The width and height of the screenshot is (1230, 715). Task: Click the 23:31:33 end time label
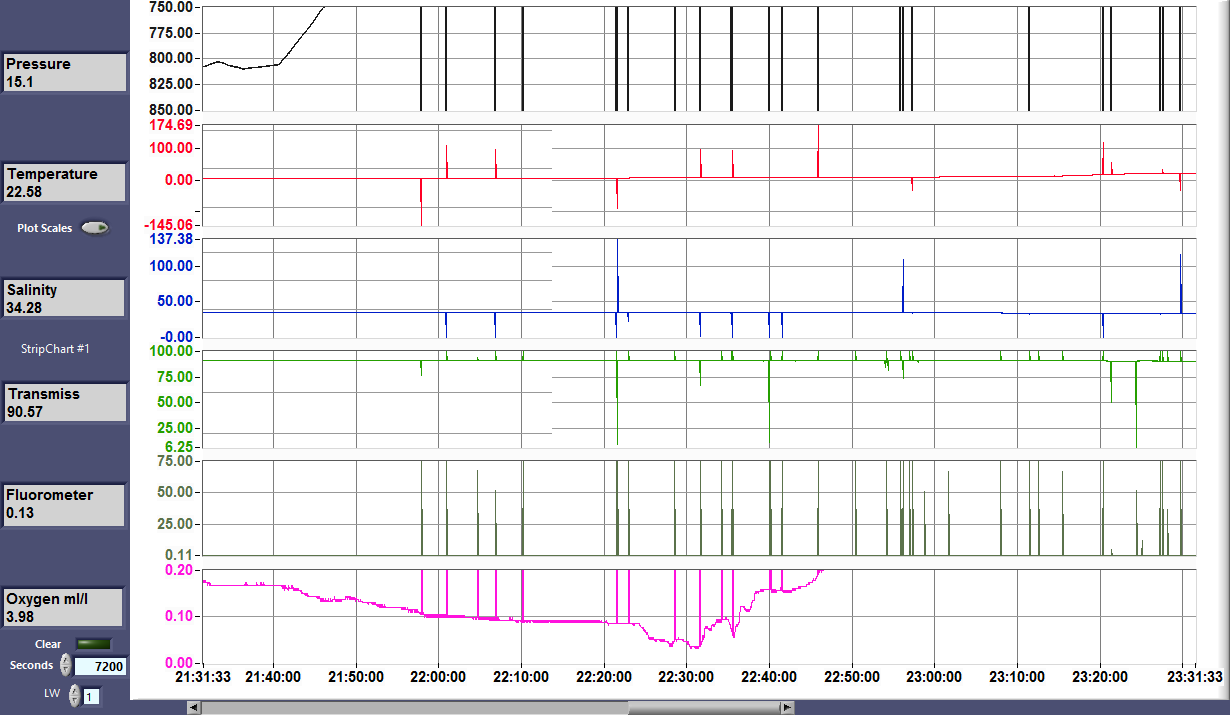point(1195,677)
